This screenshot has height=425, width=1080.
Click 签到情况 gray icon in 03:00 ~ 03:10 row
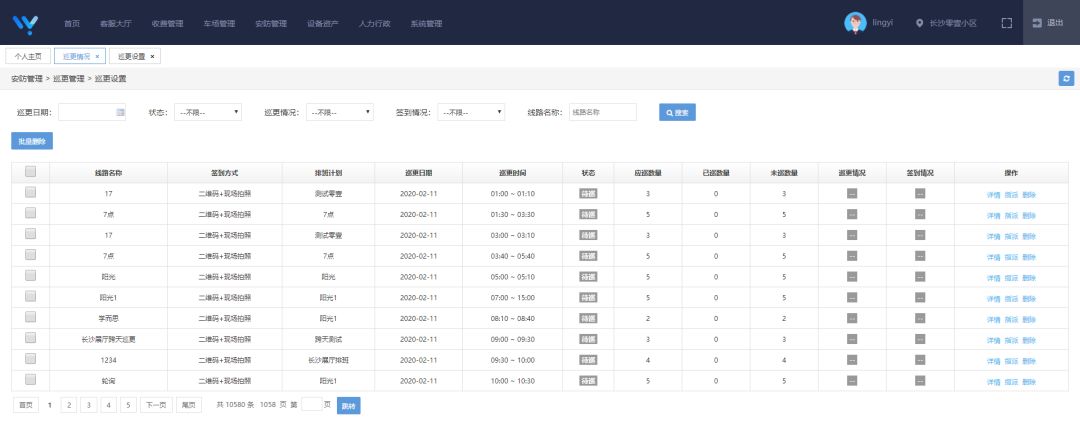pyautogui.click(x=920, y=235)
